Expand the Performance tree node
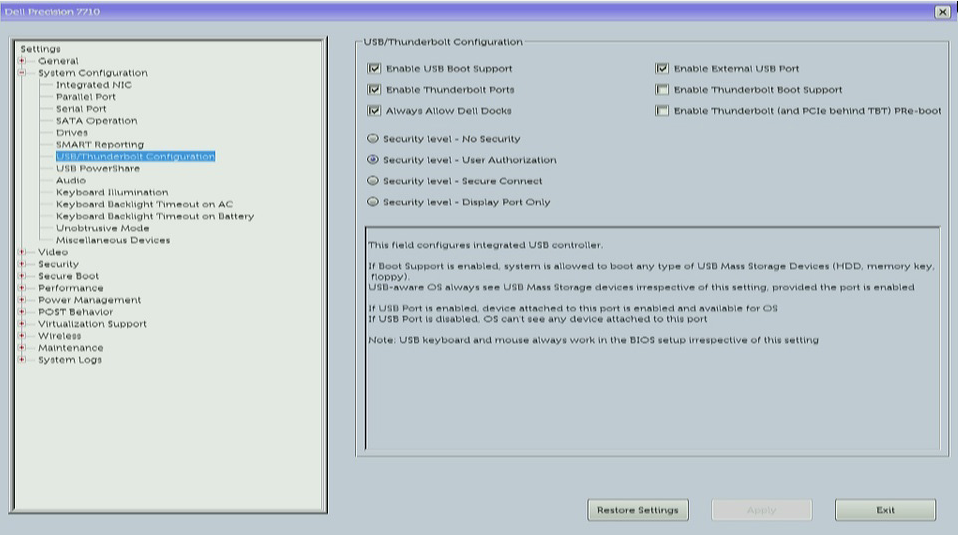 (x=21, y=288)
